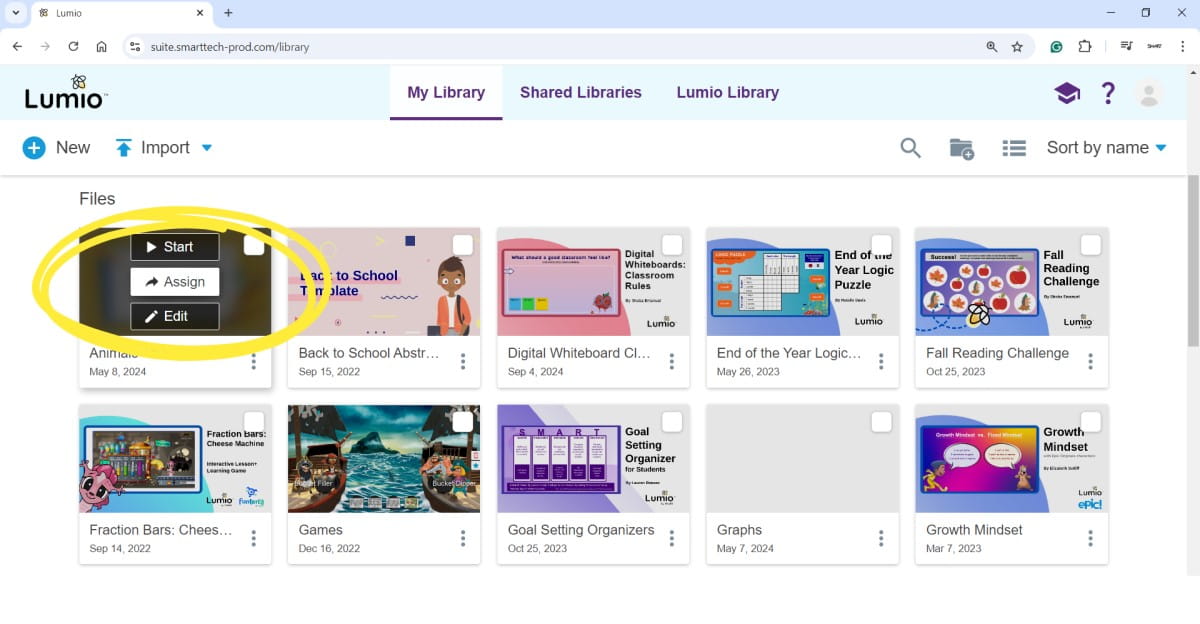Check the Growth Mindset file checkbox
Screen dimensions: 1200x624
pos(1090,421)
